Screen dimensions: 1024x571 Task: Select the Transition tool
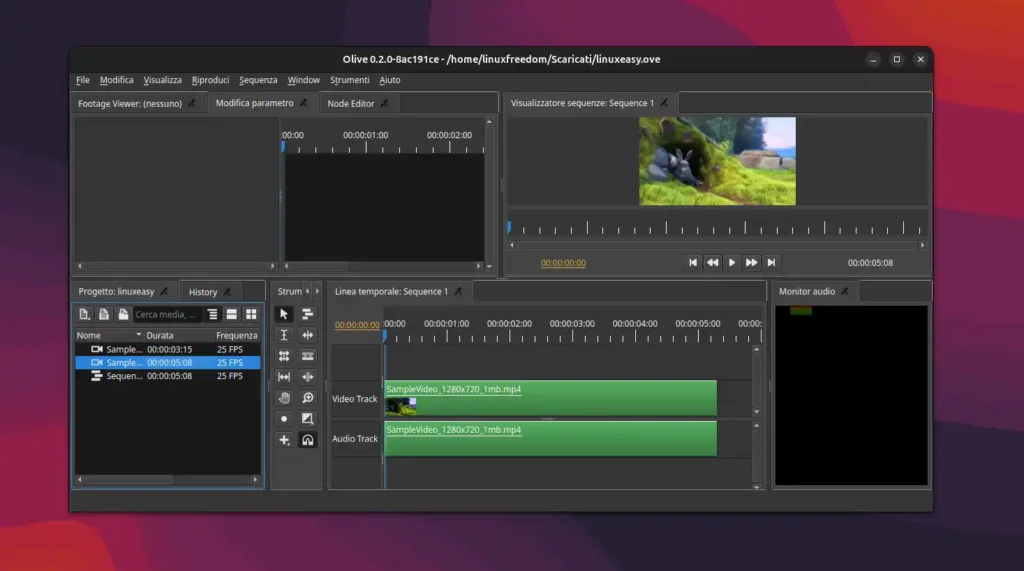click(x=308, y=419)
